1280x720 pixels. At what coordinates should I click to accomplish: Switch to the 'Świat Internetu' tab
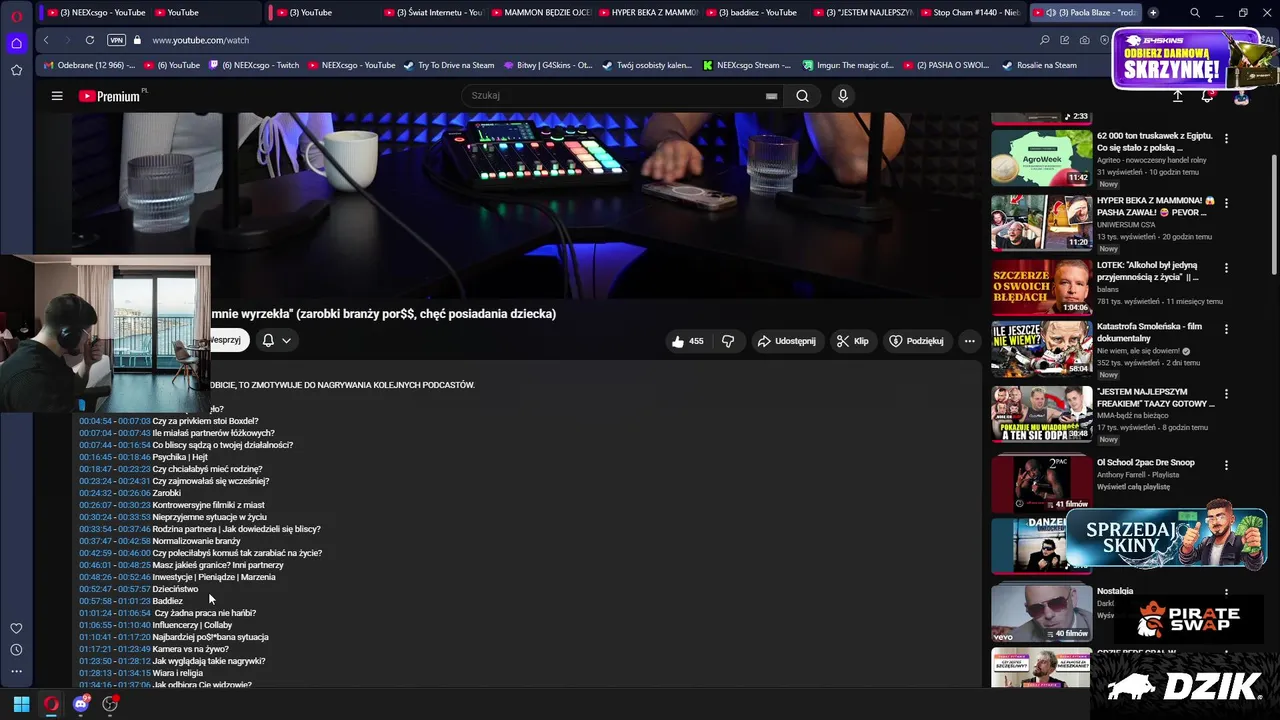(x=432, y=13)
